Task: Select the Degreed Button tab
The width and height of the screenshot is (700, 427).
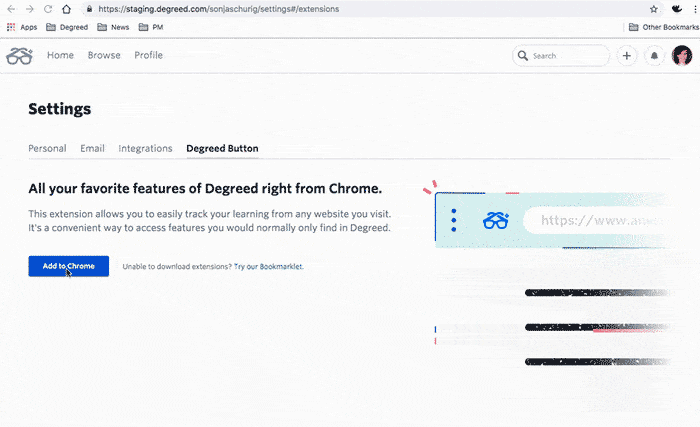Action: (222, 148)
